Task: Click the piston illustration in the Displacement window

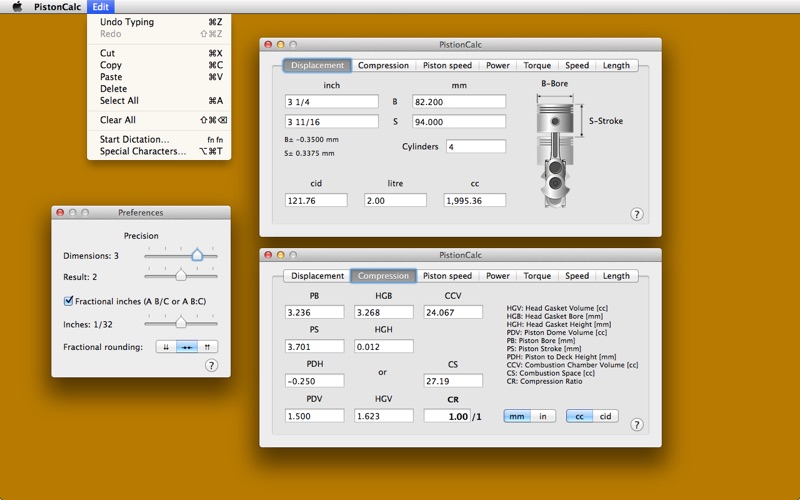Action: (555, 156)
